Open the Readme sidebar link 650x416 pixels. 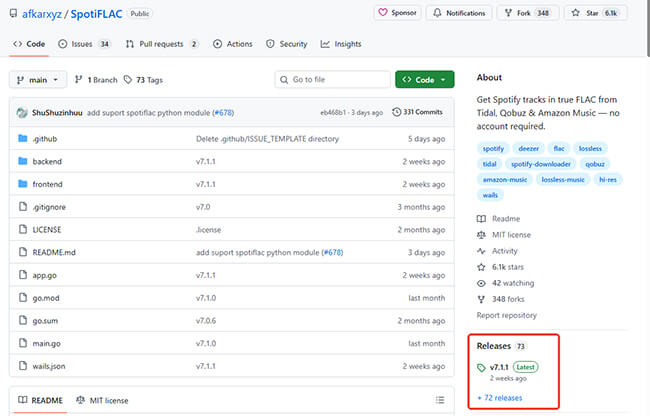[x=498, y=219]
